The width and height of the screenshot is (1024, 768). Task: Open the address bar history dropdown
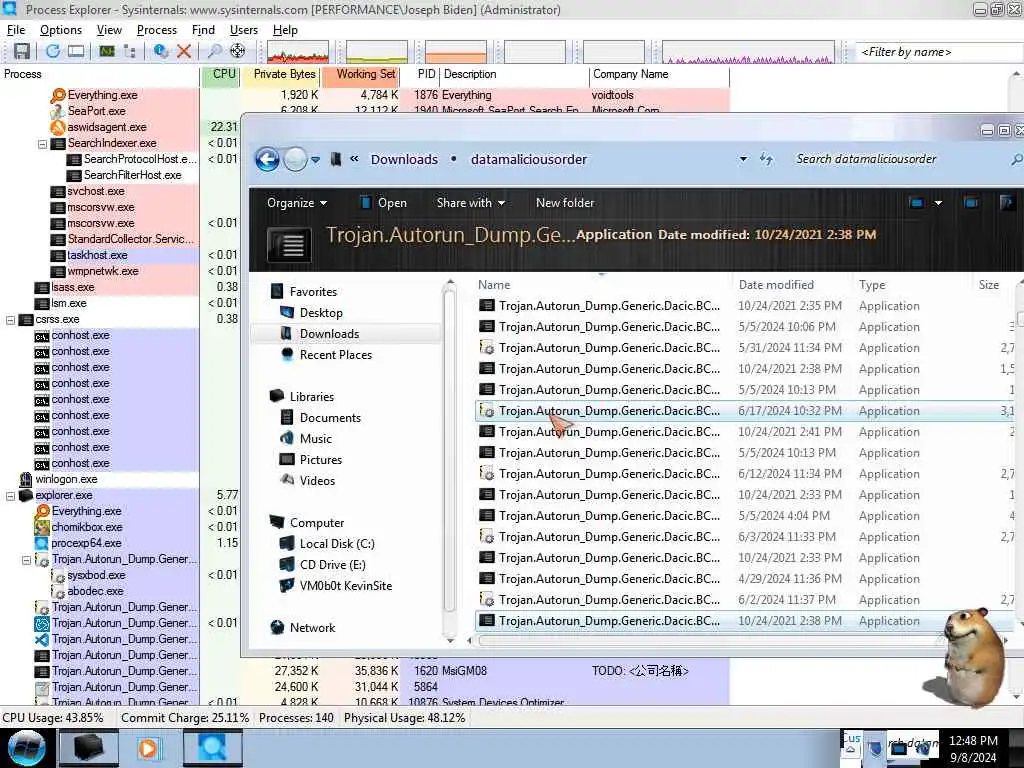click(743, 159)
